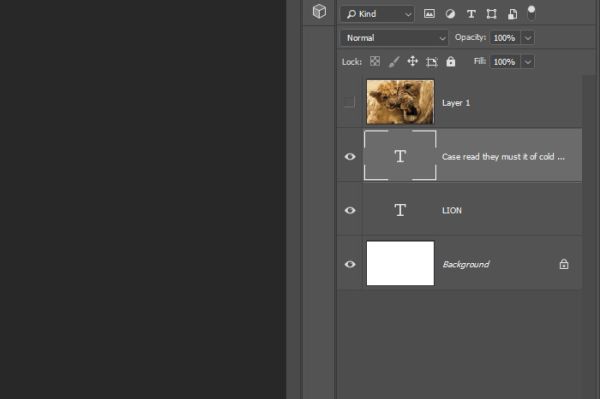Expand the Opacity slider arrow
The width and height of the screenshot is (600, 399).
coord(528,38)
